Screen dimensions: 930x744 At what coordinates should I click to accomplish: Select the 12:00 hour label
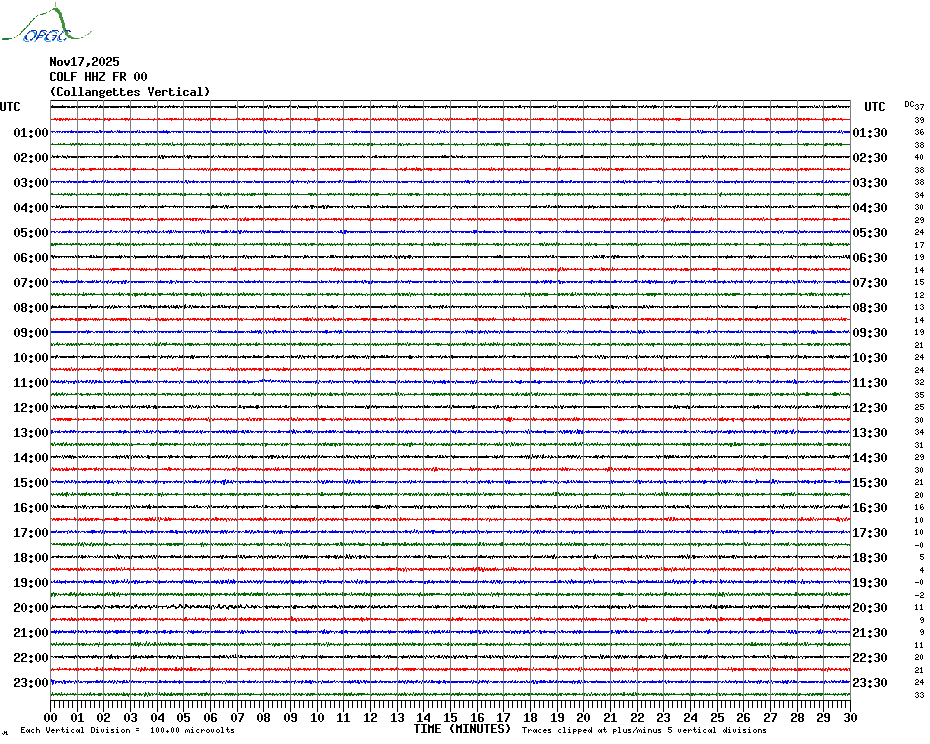coord(31,408)
